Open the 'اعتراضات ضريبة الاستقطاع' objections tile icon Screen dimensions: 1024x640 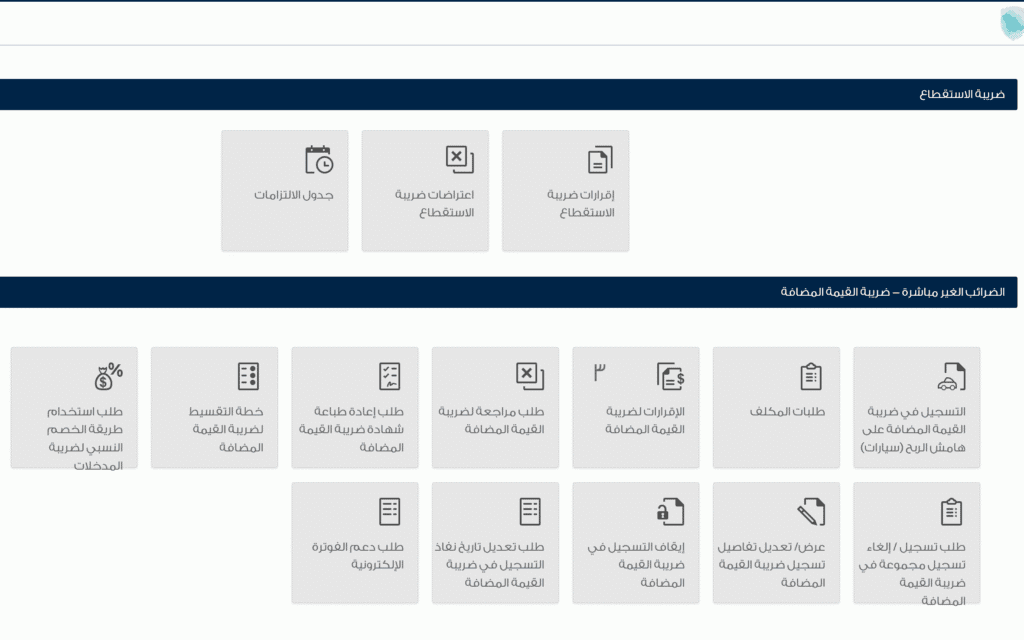tap(459, 160)
